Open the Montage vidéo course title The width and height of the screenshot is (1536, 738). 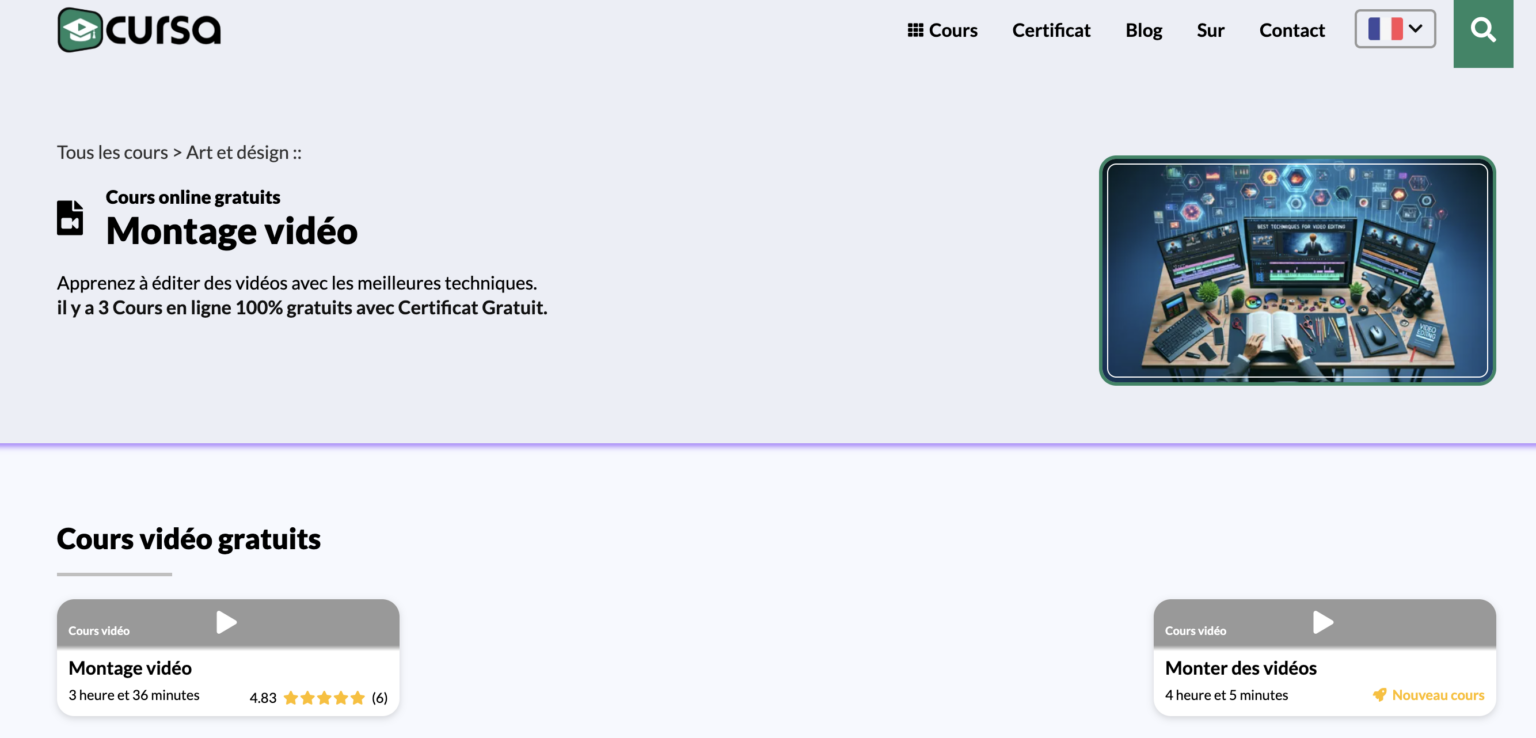130,668
